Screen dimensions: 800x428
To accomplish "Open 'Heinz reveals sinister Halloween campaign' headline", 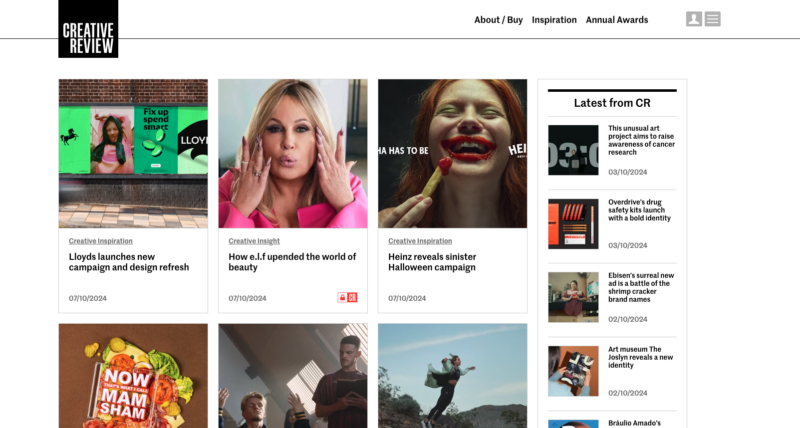I will pos(432,262).
